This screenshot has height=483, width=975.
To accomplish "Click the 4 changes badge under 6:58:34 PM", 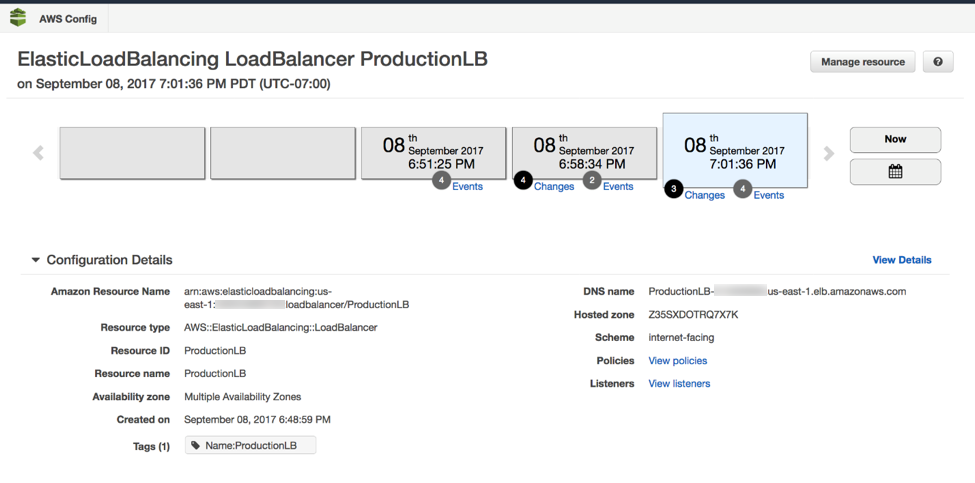I will click(x=523, y=180).
